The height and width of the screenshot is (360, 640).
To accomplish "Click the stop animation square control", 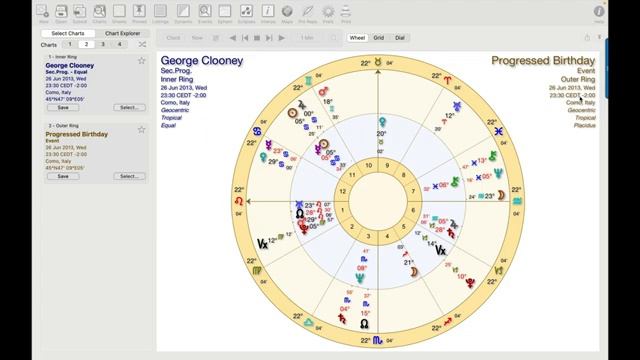I will pos(257,38).
